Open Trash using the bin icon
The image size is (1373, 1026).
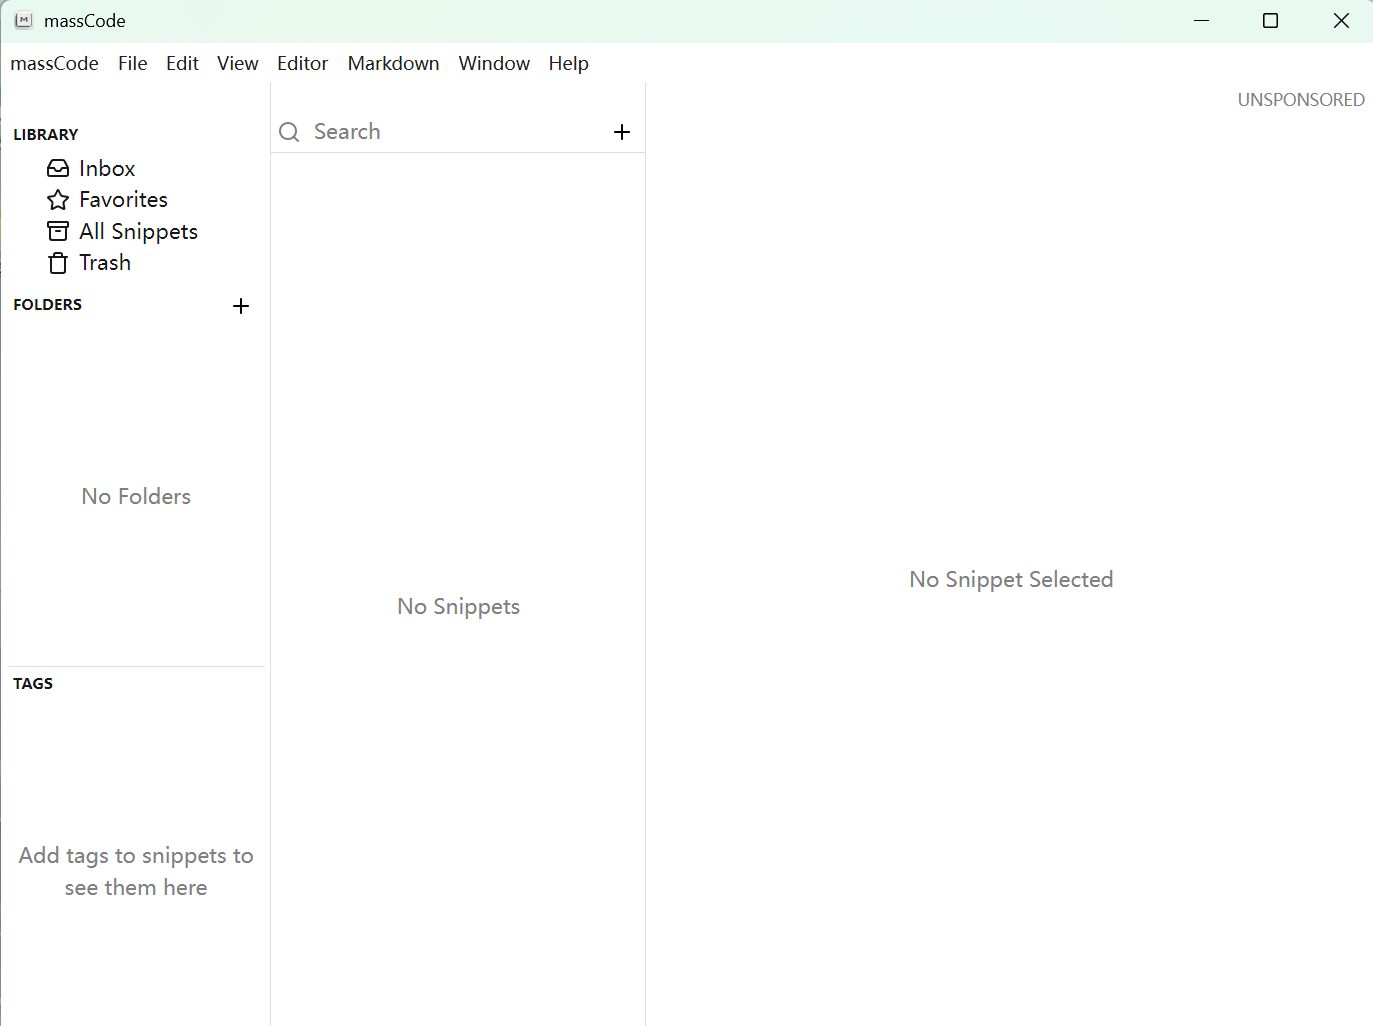pos(58,263)
